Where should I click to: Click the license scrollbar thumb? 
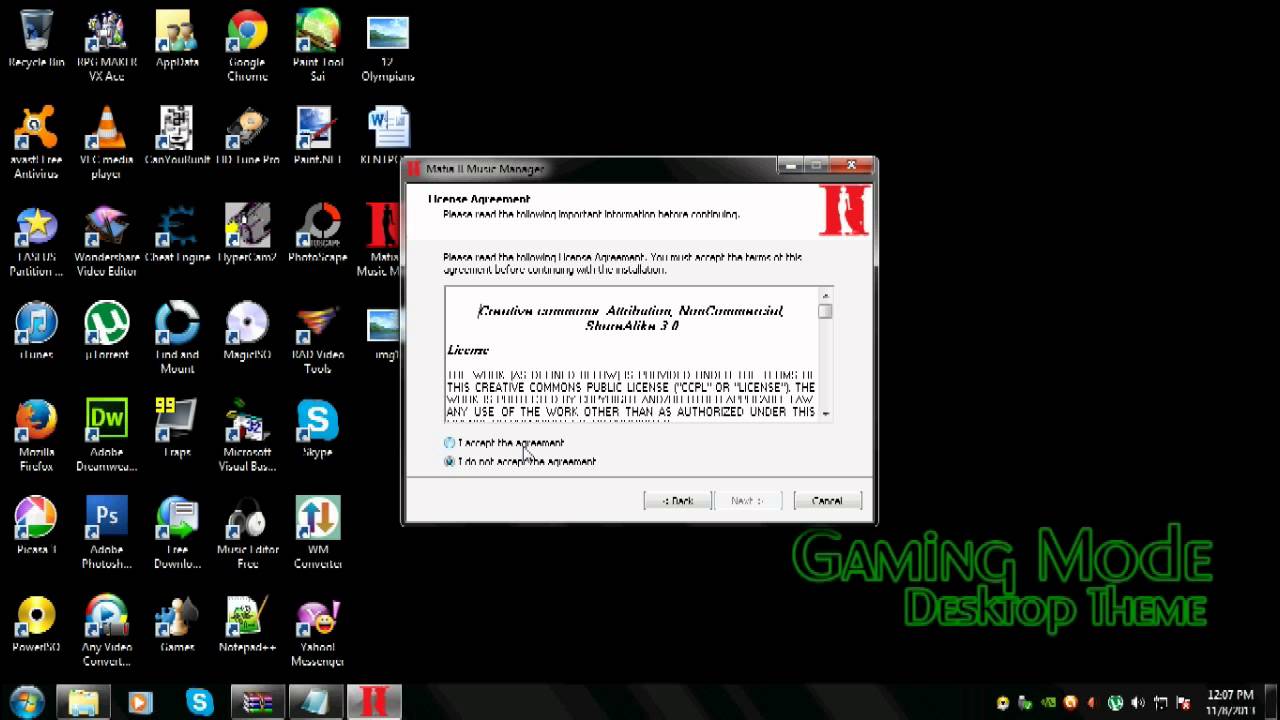pos(825,311)
